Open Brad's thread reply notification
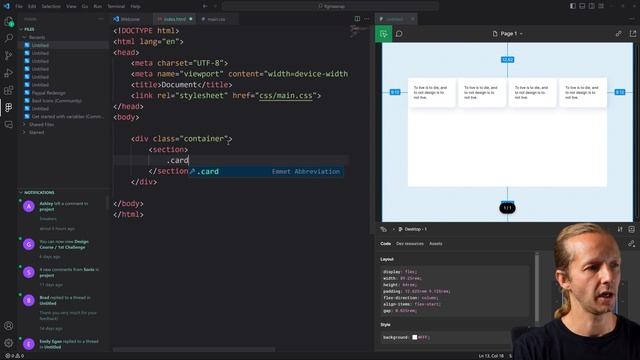This screenshot has width=640, height=360. pyautogui.click(x=63, y=312)
